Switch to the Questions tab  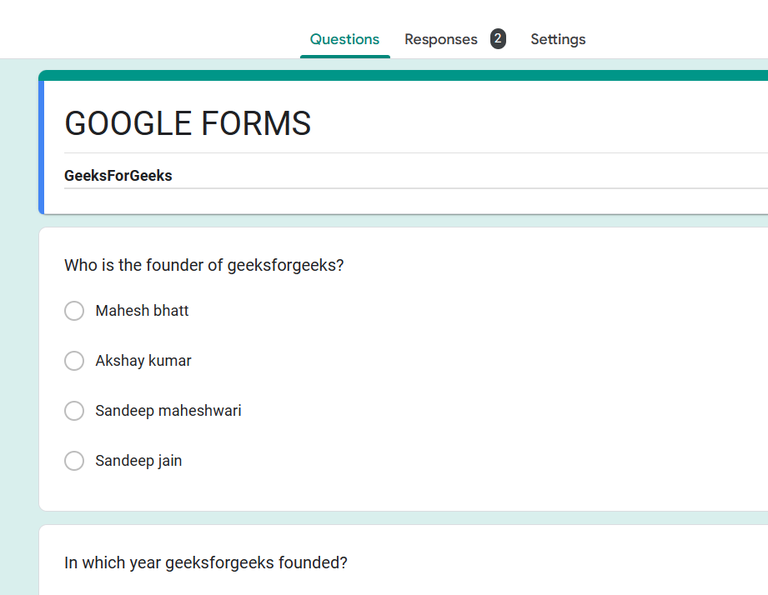coord(344,39)
